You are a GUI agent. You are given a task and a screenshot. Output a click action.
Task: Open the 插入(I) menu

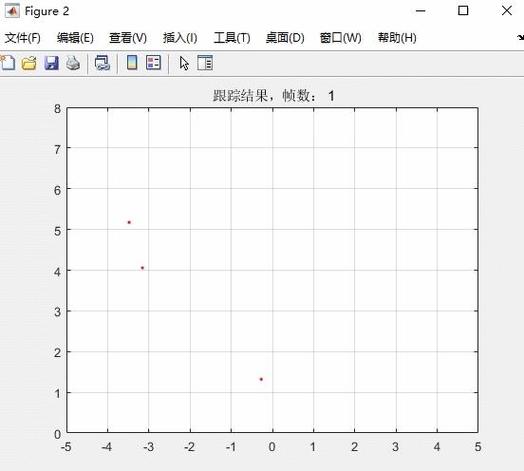click(x=180, y=38)
